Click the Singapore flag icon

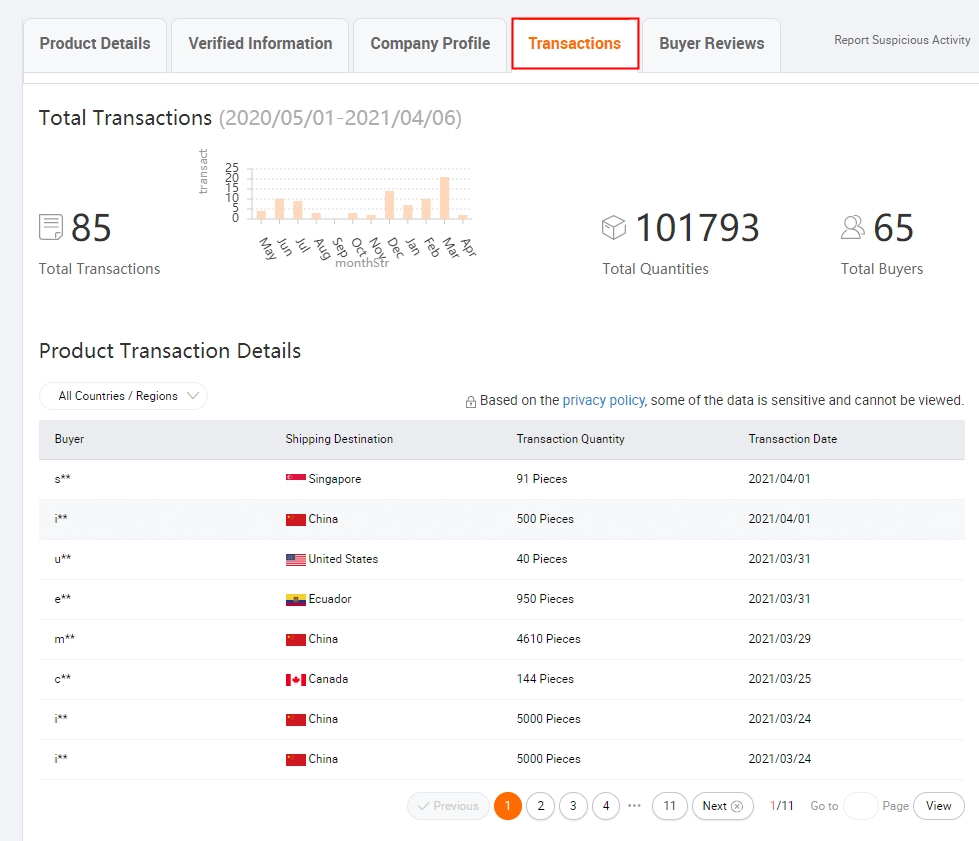pyautogui.click(x=296, y=478)
